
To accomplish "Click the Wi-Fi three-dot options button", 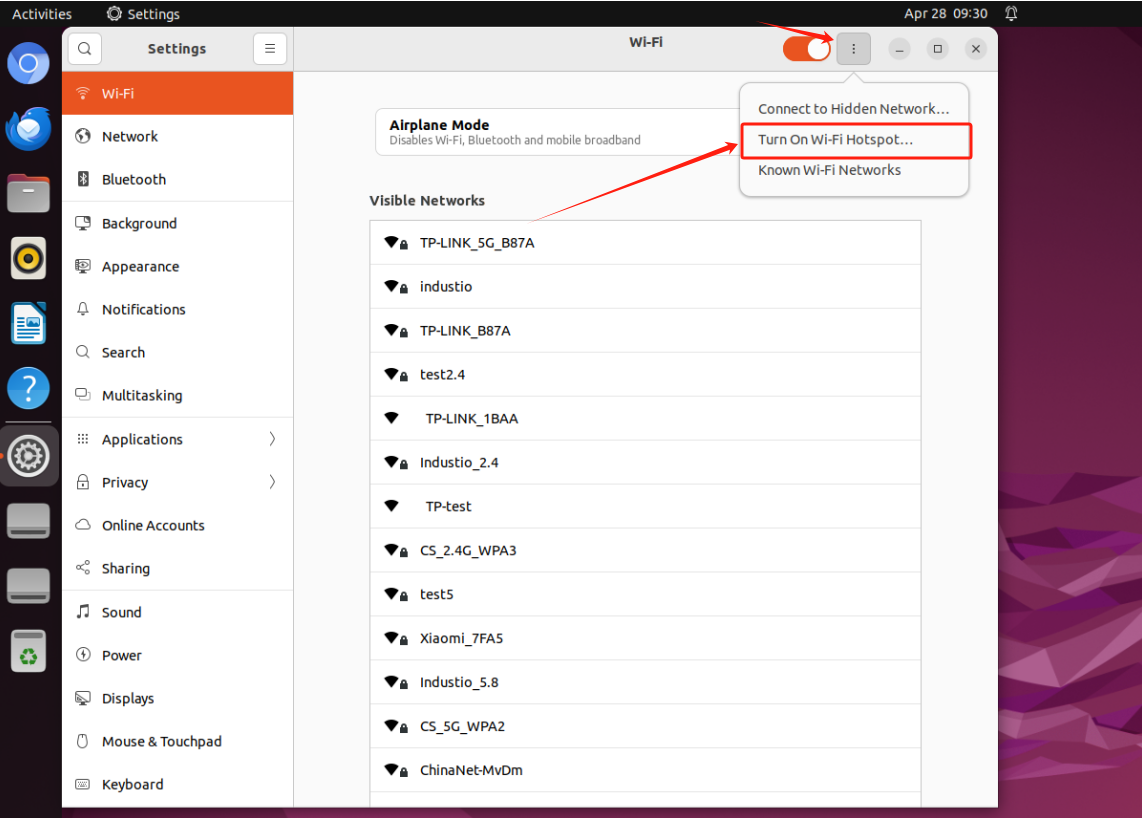I will (853, 49).
